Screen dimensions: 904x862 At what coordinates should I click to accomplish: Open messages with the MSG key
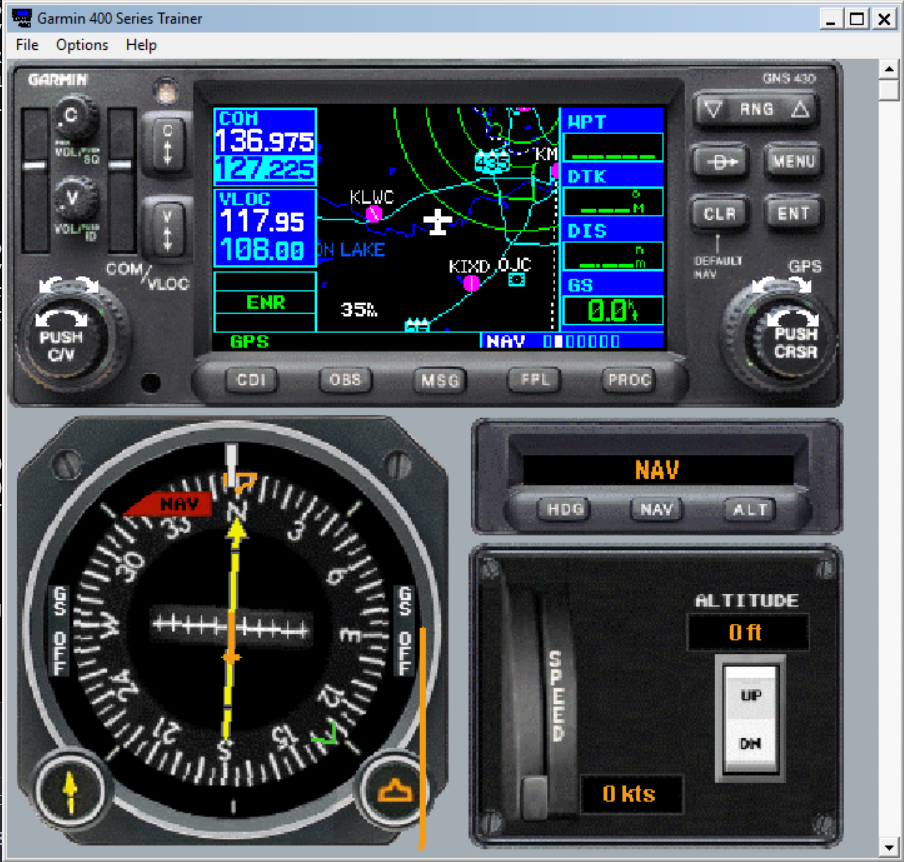coord(439,380)
